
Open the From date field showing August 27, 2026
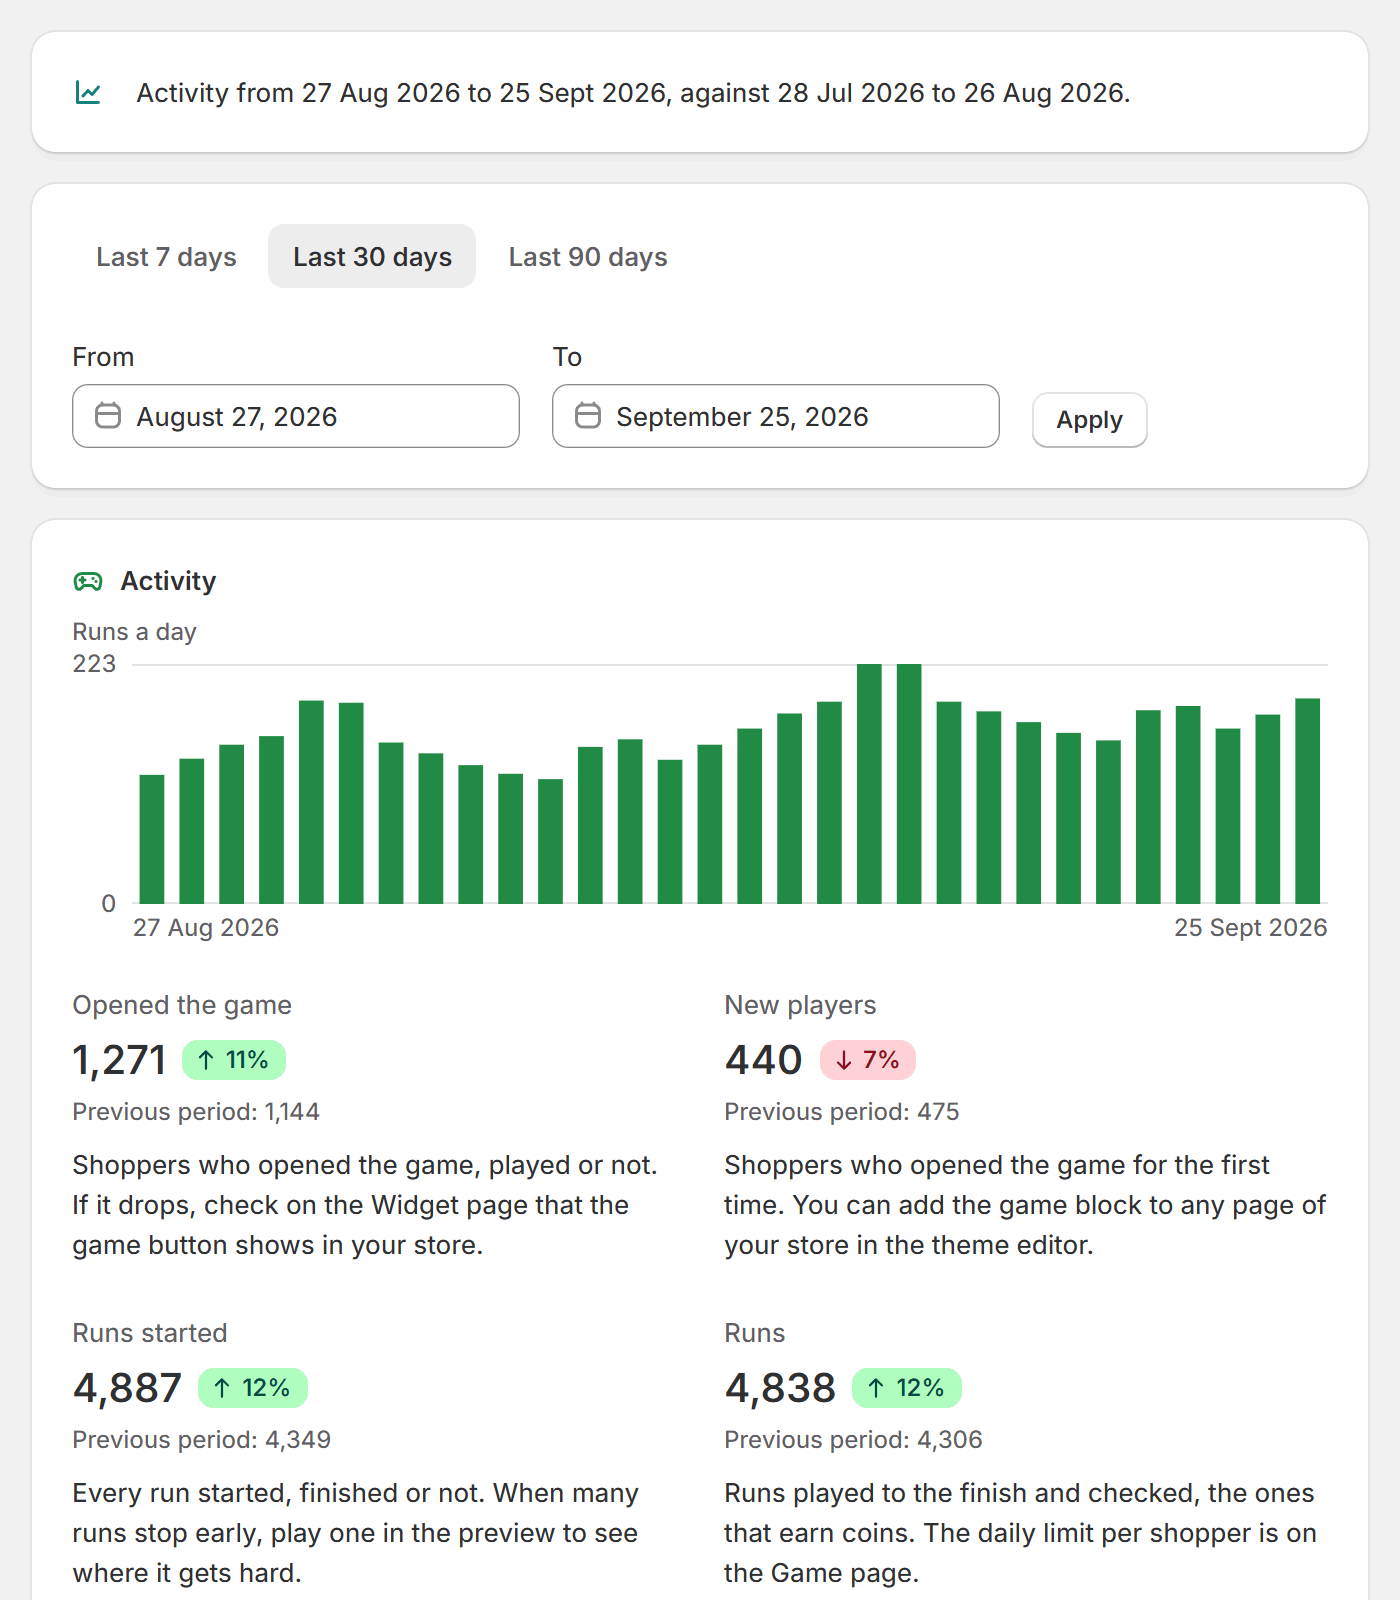click(296, 416)
